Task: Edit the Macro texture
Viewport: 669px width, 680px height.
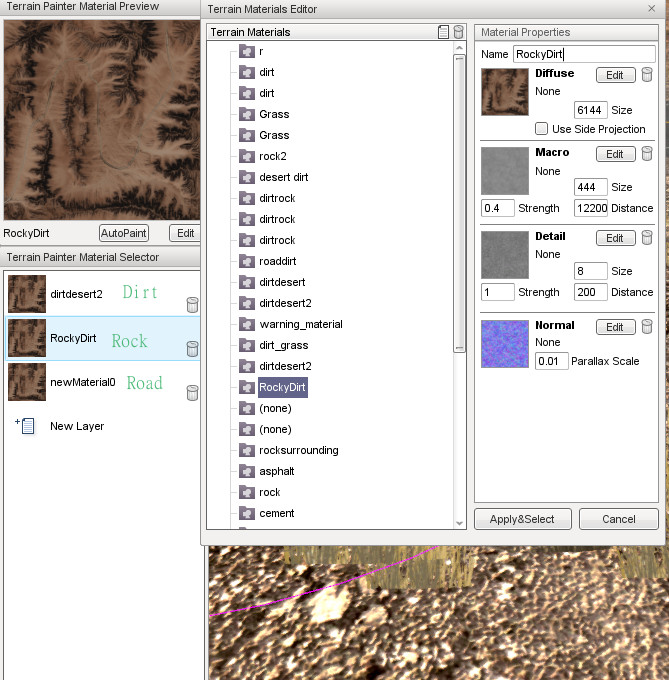Action: (615, 154)
